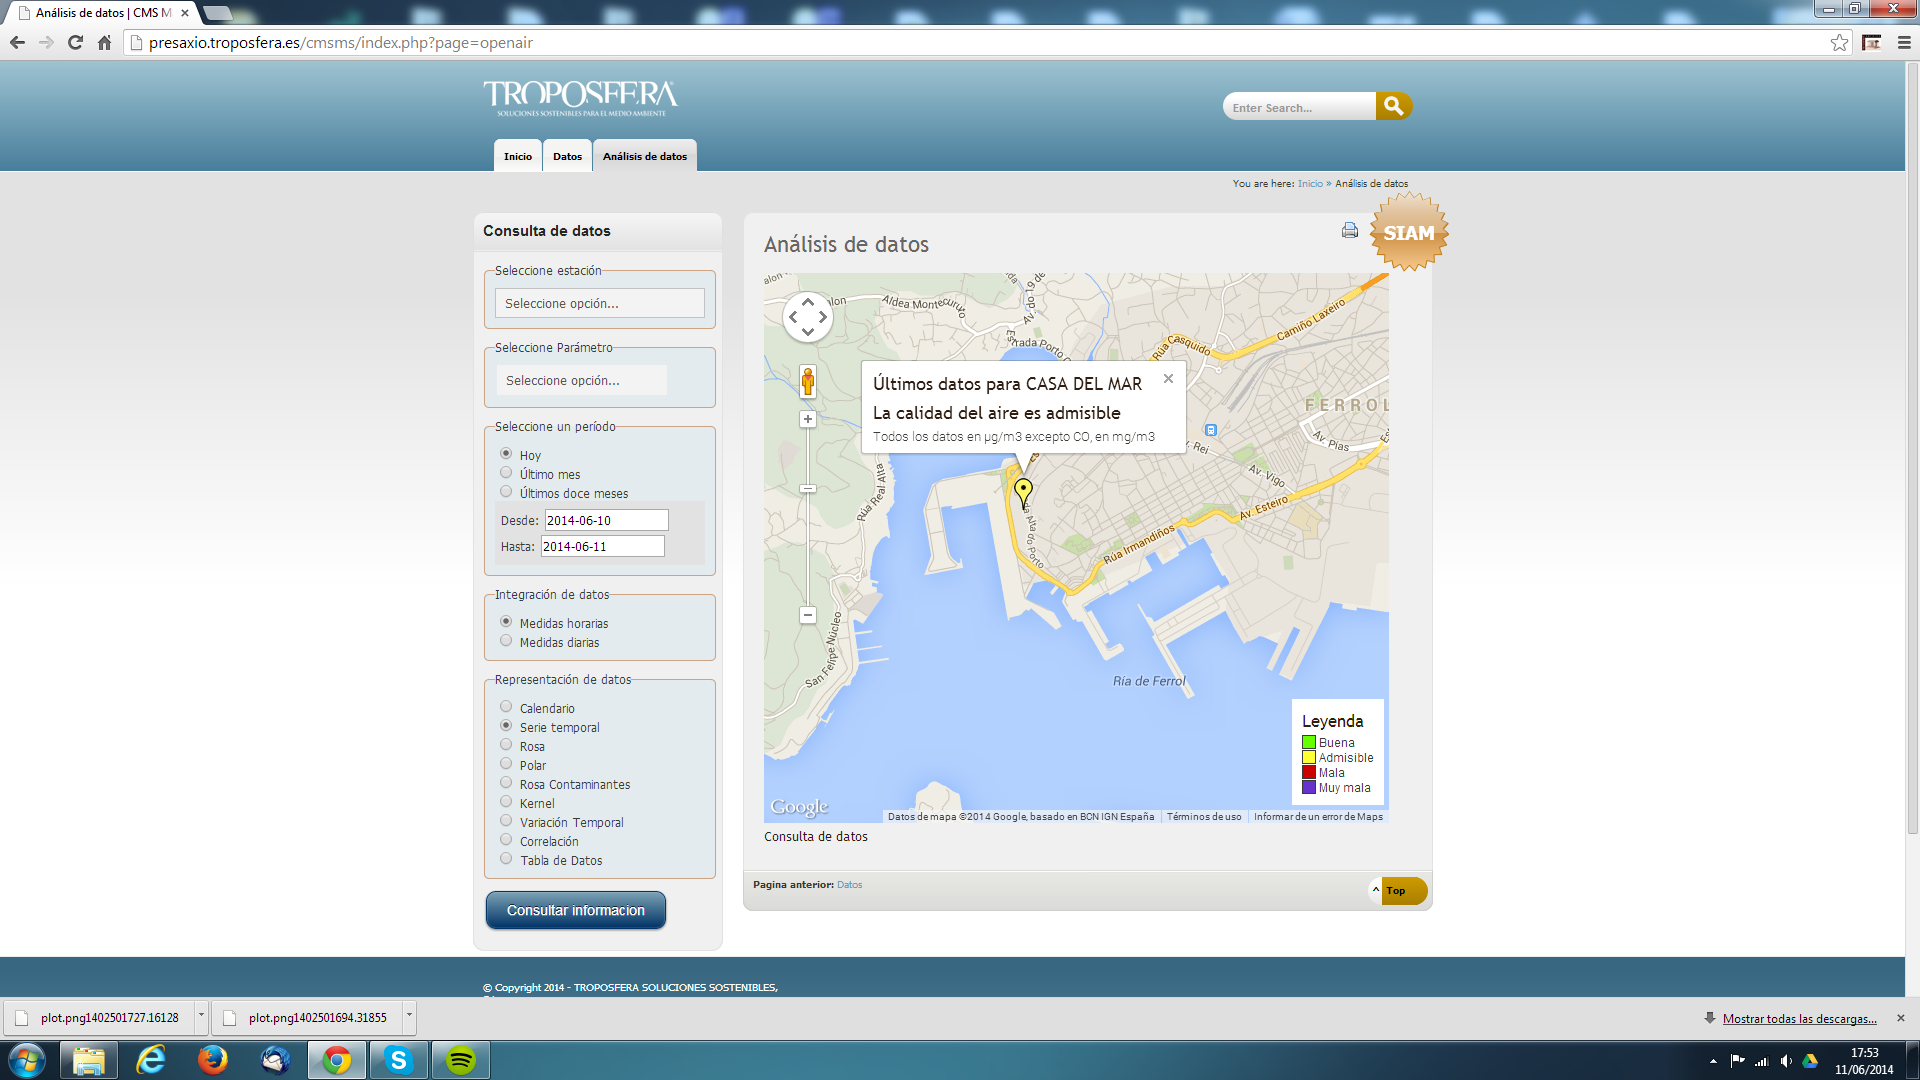Open the Seleccione estación dropdown
The height and width of the screenshot is (1080, 1920).
tap(600, 303)
